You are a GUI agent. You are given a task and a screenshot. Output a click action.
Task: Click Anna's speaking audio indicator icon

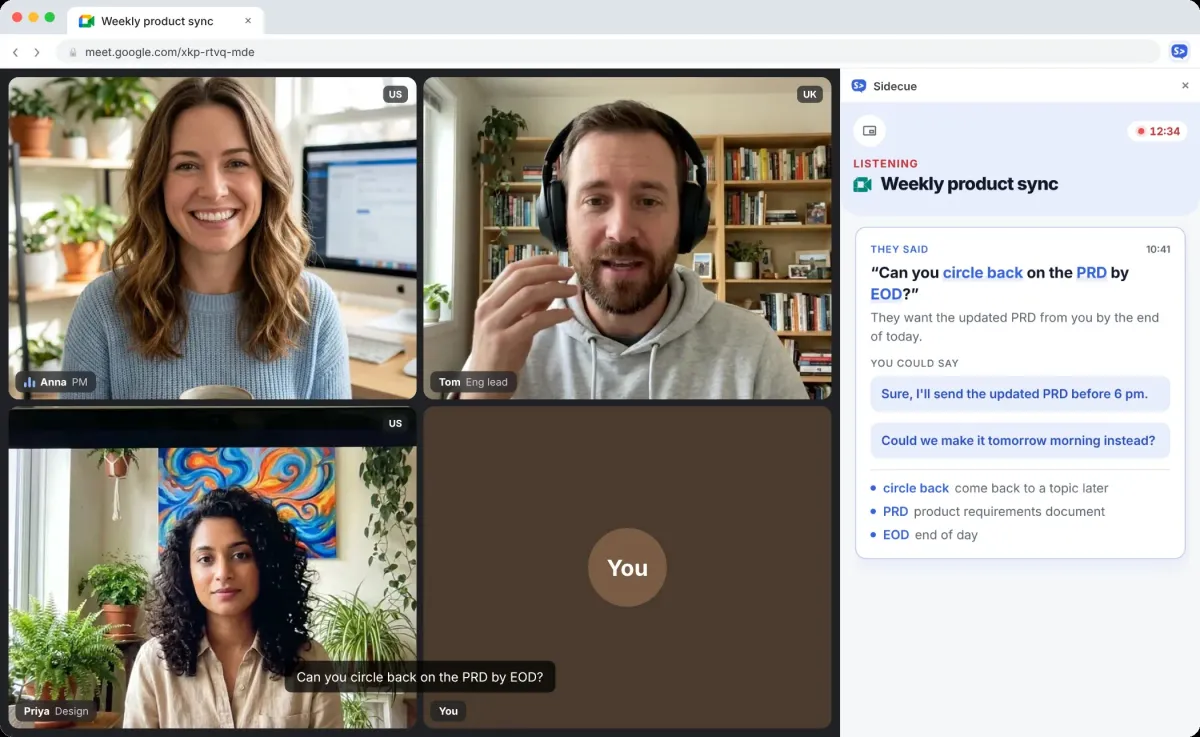29,382
